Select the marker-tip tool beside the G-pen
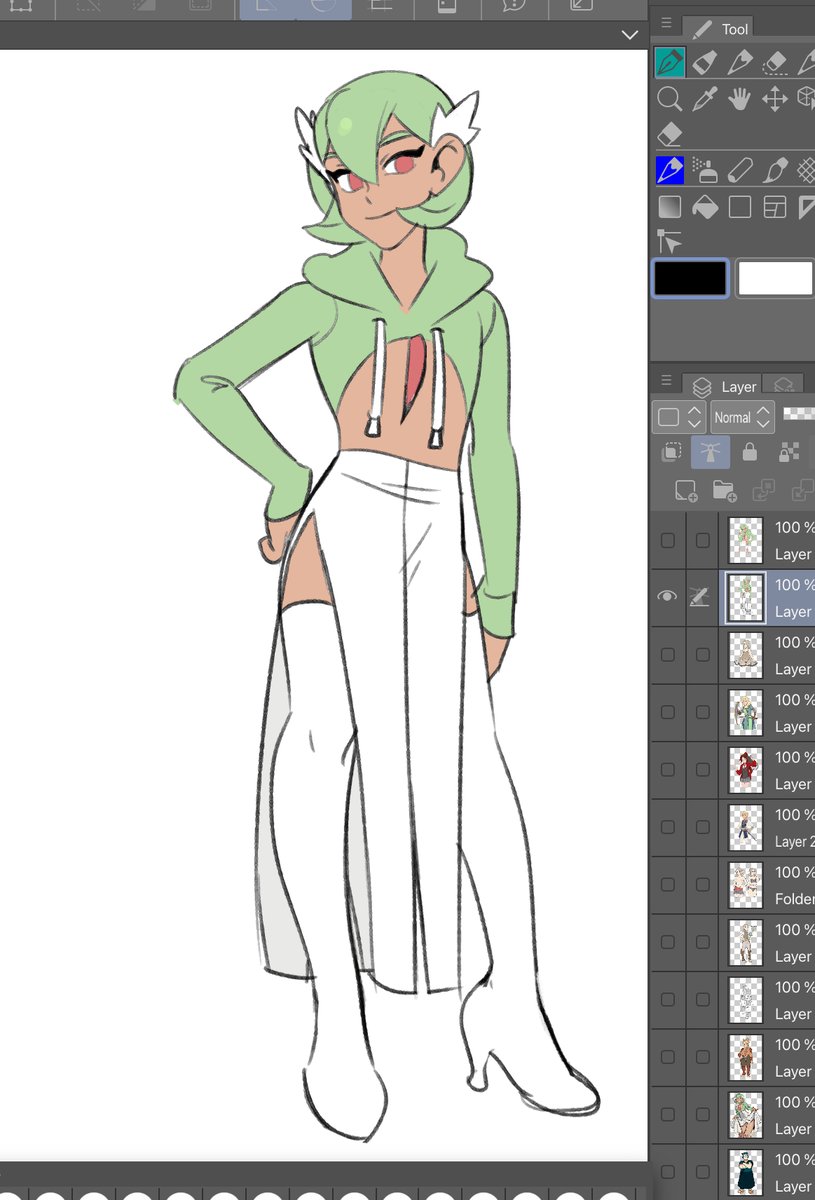Viewport: 815px width, 1200px height. click(x=705, y=62)
